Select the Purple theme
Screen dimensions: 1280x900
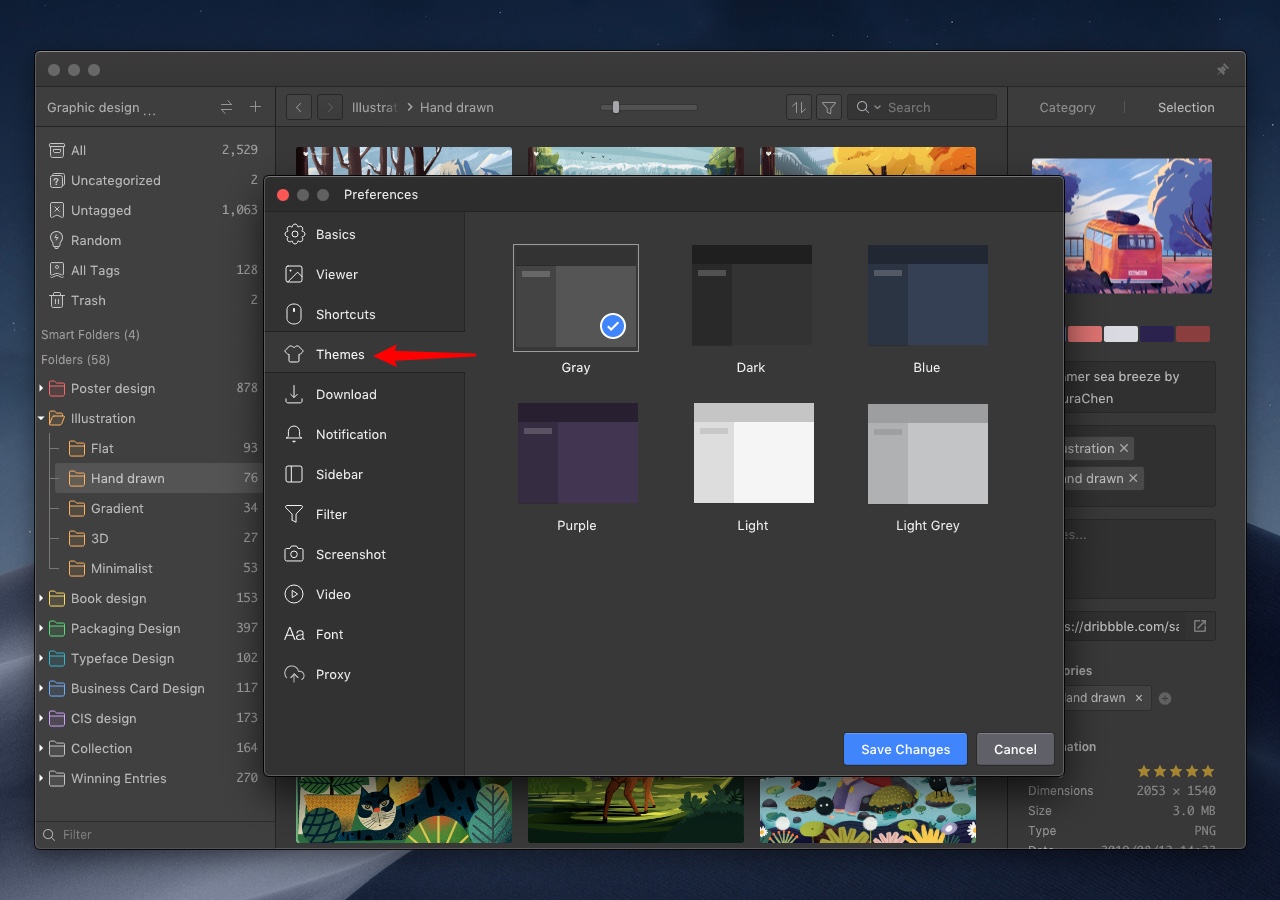point(578,454)
